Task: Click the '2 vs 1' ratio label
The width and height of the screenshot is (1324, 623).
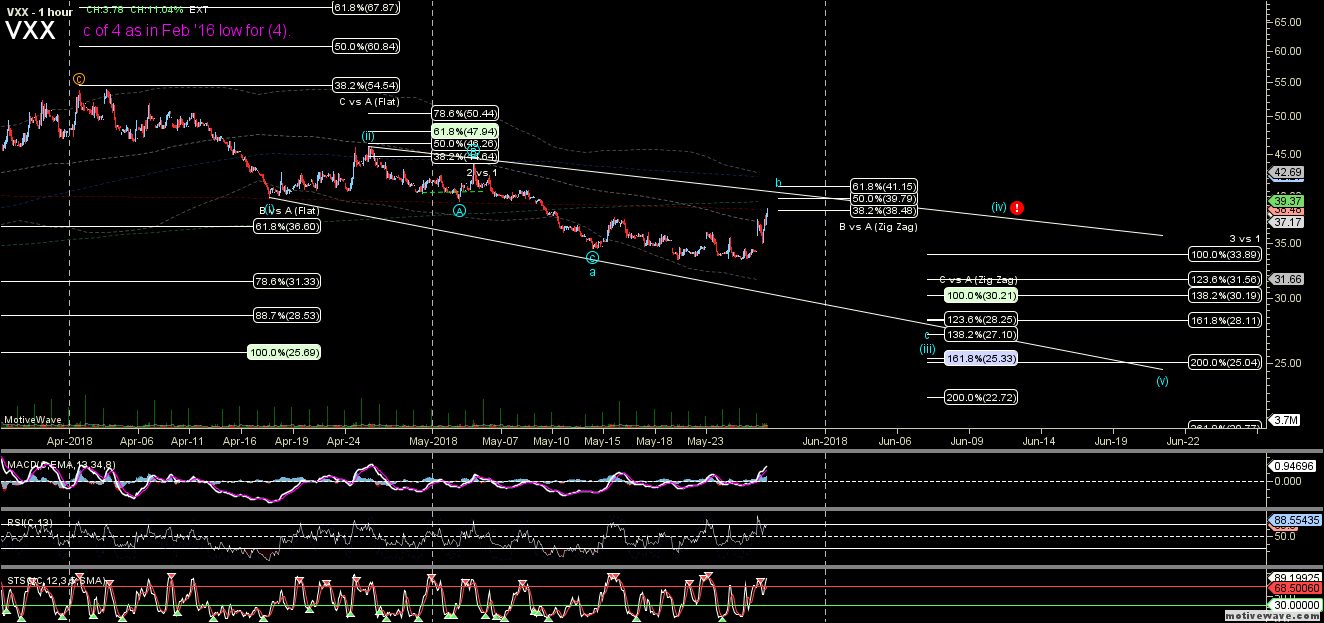Action: click(482, 173)
